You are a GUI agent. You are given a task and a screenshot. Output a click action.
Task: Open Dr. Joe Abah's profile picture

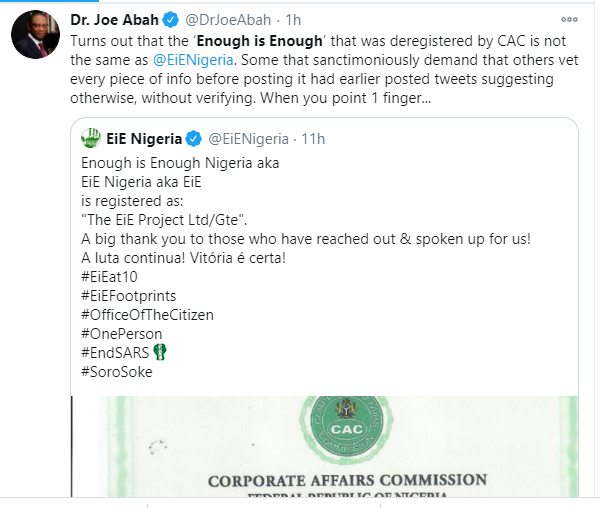(x=36, y=38)
